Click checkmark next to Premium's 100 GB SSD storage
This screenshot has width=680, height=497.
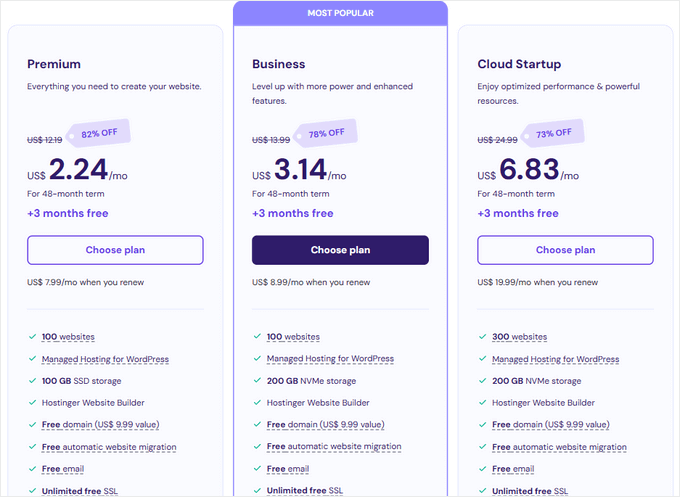[32, 381]
